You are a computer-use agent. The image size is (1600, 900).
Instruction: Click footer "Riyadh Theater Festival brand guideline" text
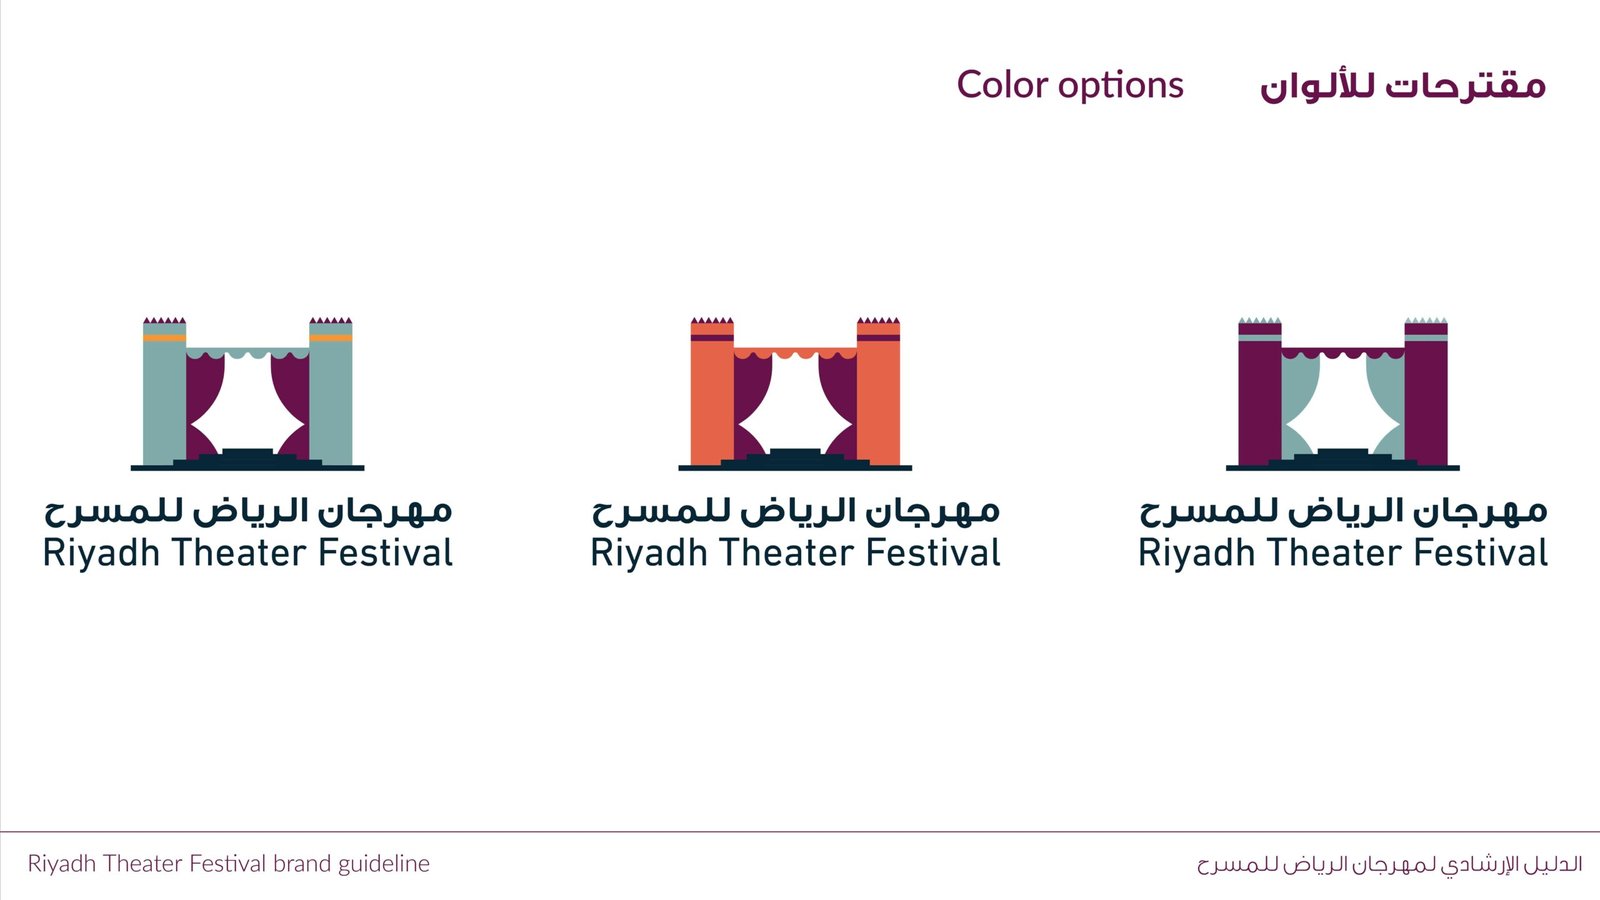click(x=229, y=863)
